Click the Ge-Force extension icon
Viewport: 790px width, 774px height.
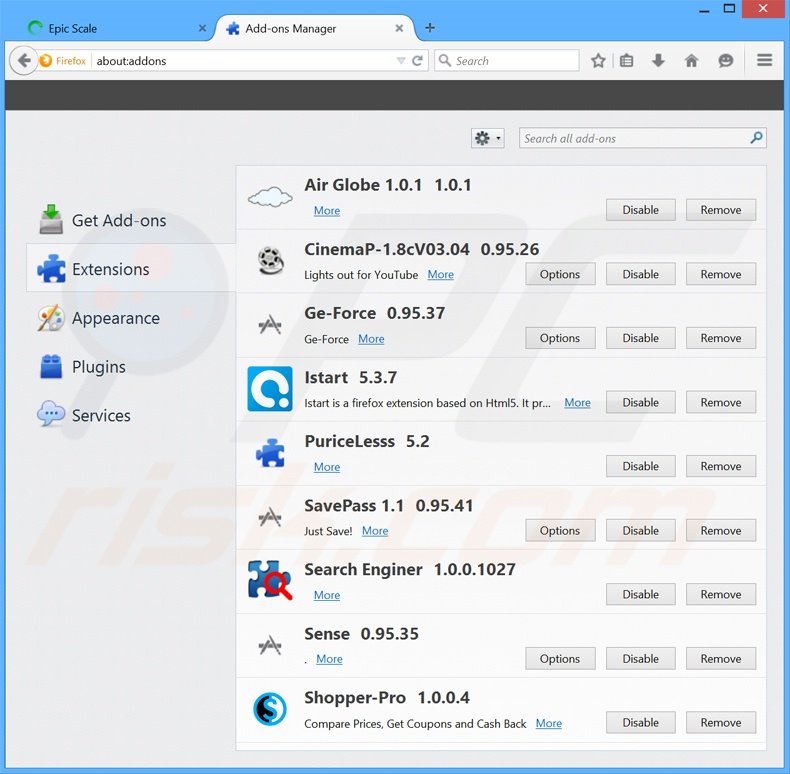coord(270,325)
